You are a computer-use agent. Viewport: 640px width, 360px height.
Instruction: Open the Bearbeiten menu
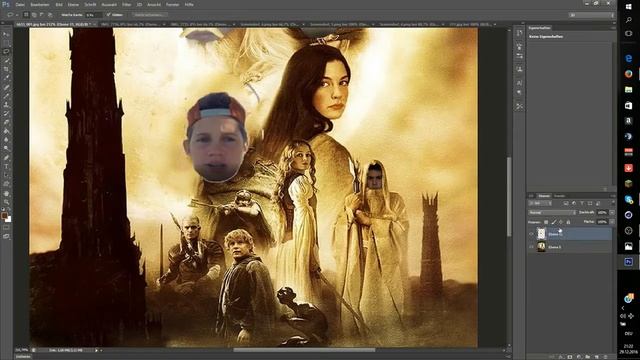(40, 4)
